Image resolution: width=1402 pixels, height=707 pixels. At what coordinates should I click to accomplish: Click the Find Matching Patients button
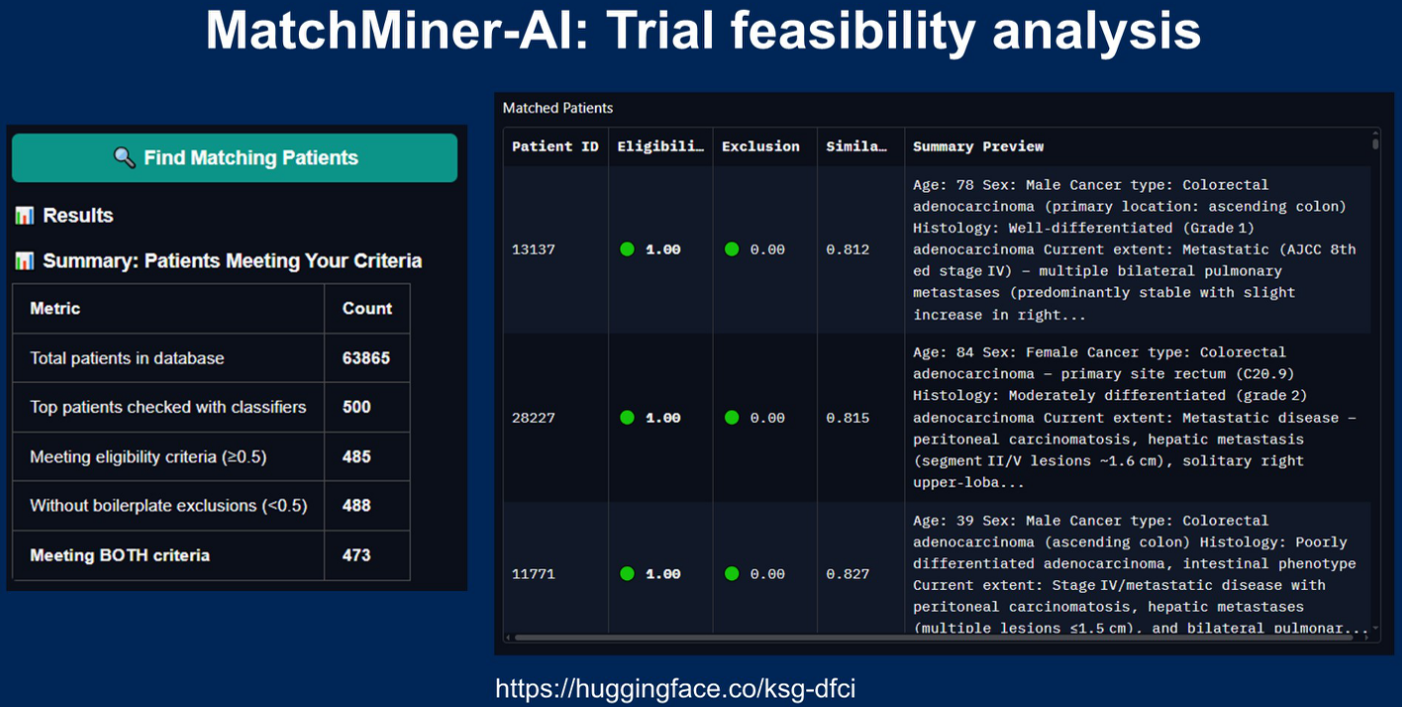pos(234,158)
